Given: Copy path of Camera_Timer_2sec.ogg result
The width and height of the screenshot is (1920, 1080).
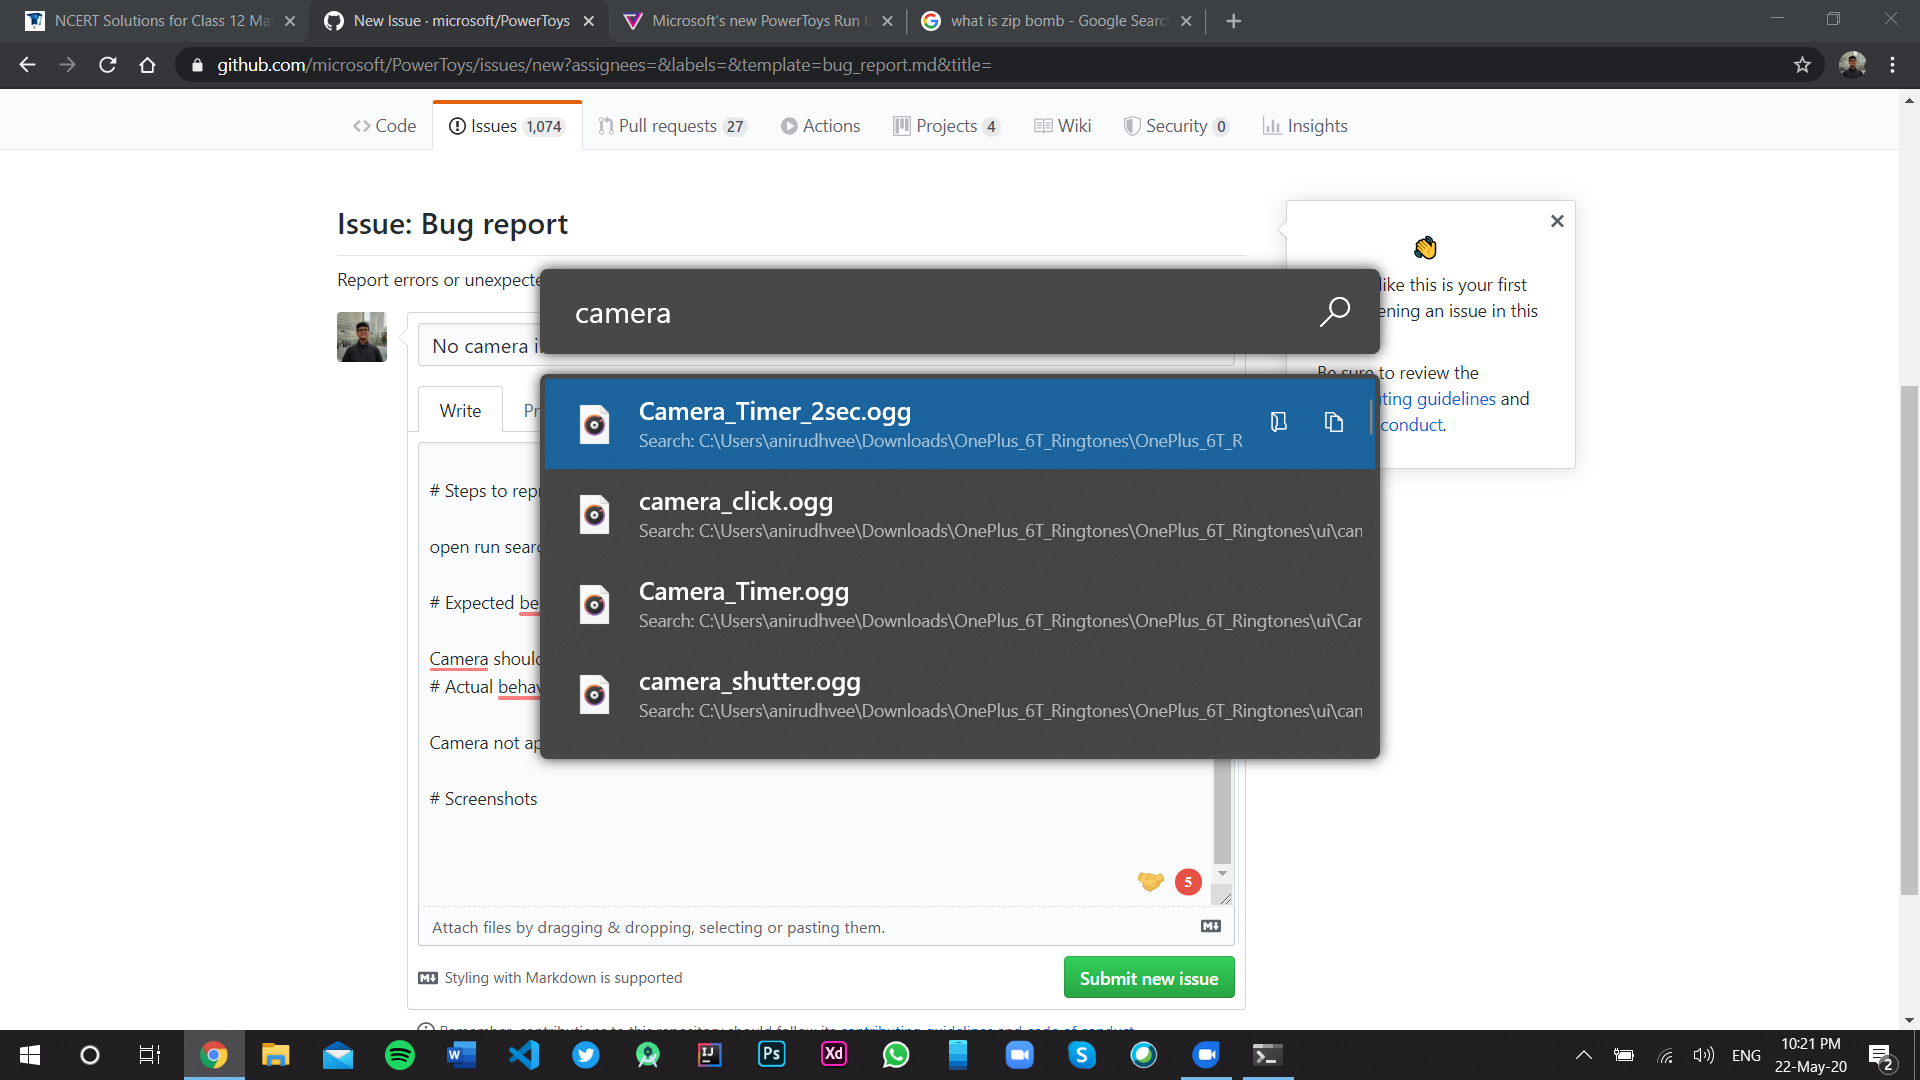Looking at the screenshot, I should [1333, 422].
